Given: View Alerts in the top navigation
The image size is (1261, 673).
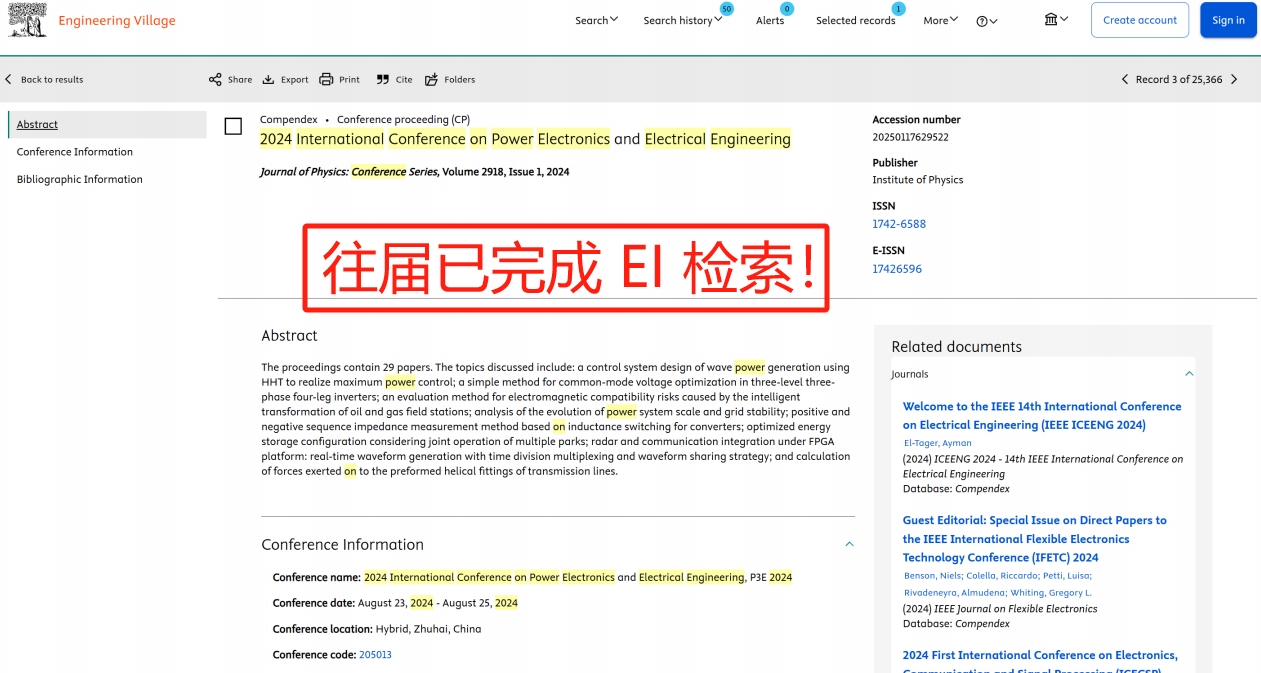Looking at the screenshot, I should (770, 20).
